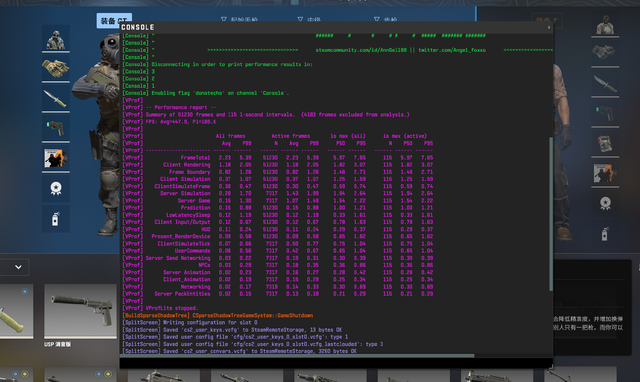This screenshot has width=640, height=382.
Task: Click the Client_Animation row
Action: pyautogui.click(x=278, y=280)
